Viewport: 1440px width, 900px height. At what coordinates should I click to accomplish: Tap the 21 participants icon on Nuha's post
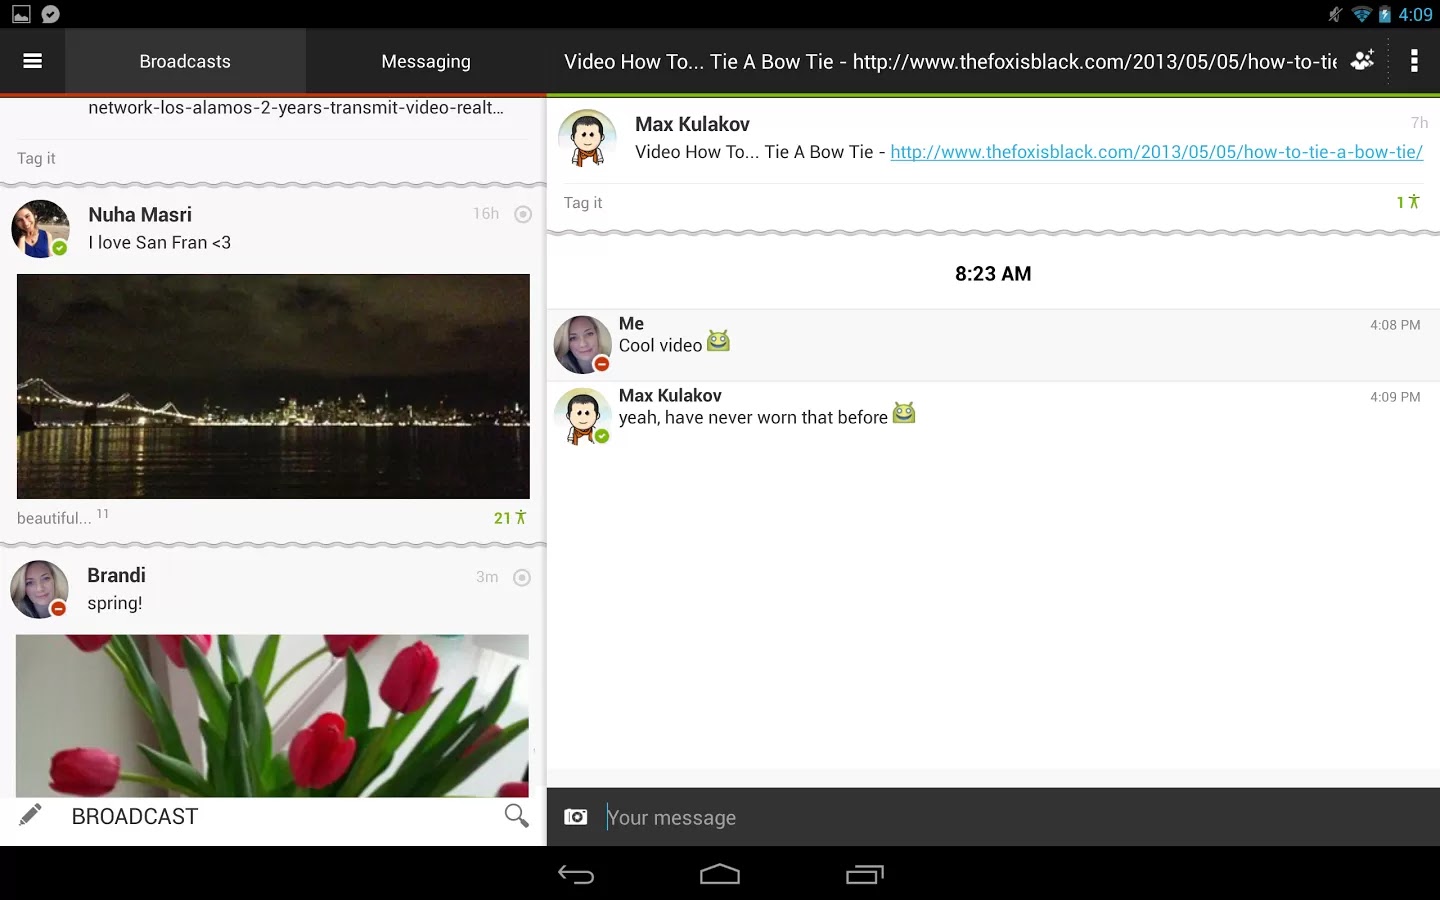tap(510, 518)
